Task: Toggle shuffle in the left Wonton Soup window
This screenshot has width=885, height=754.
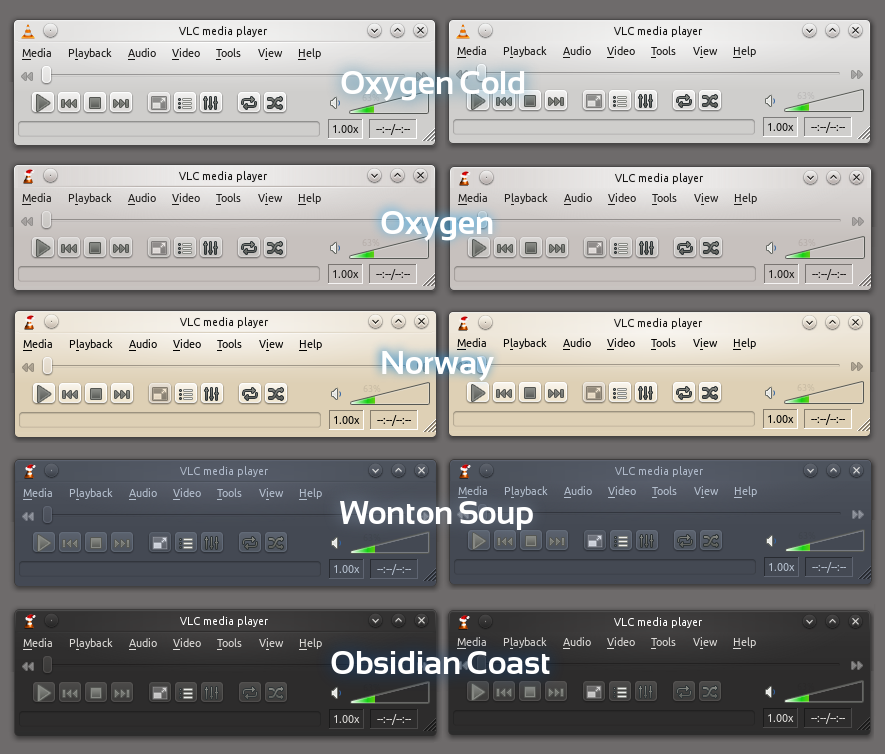Action: point(276,542)
